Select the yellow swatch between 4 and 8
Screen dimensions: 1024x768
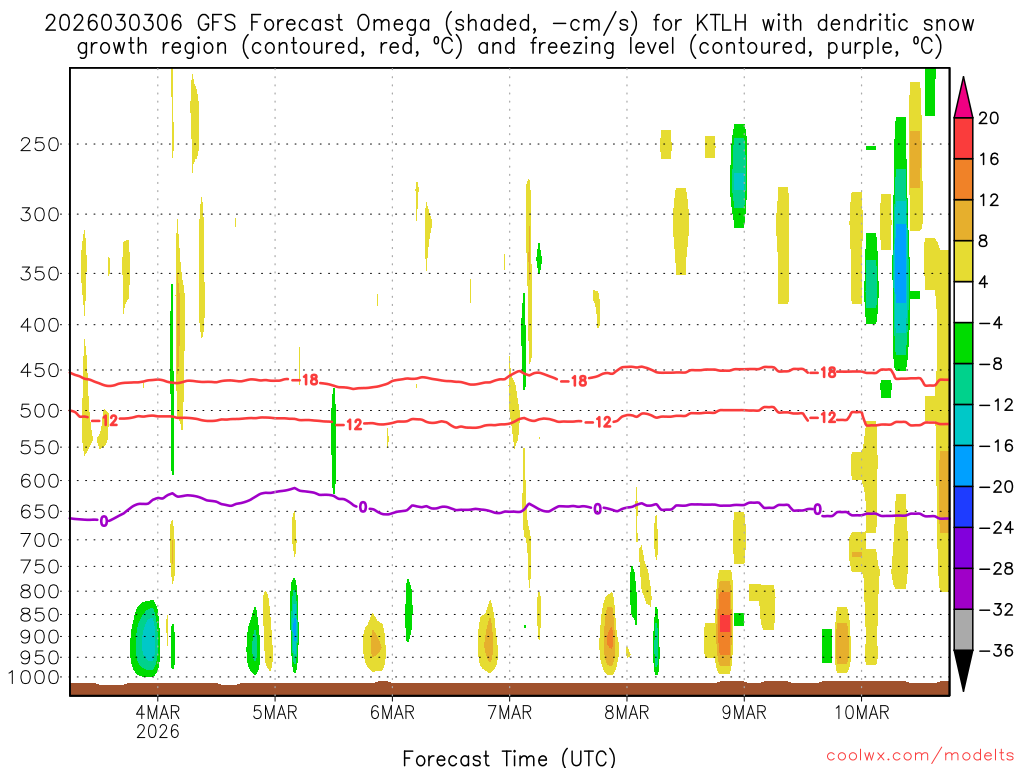(963, 261)
